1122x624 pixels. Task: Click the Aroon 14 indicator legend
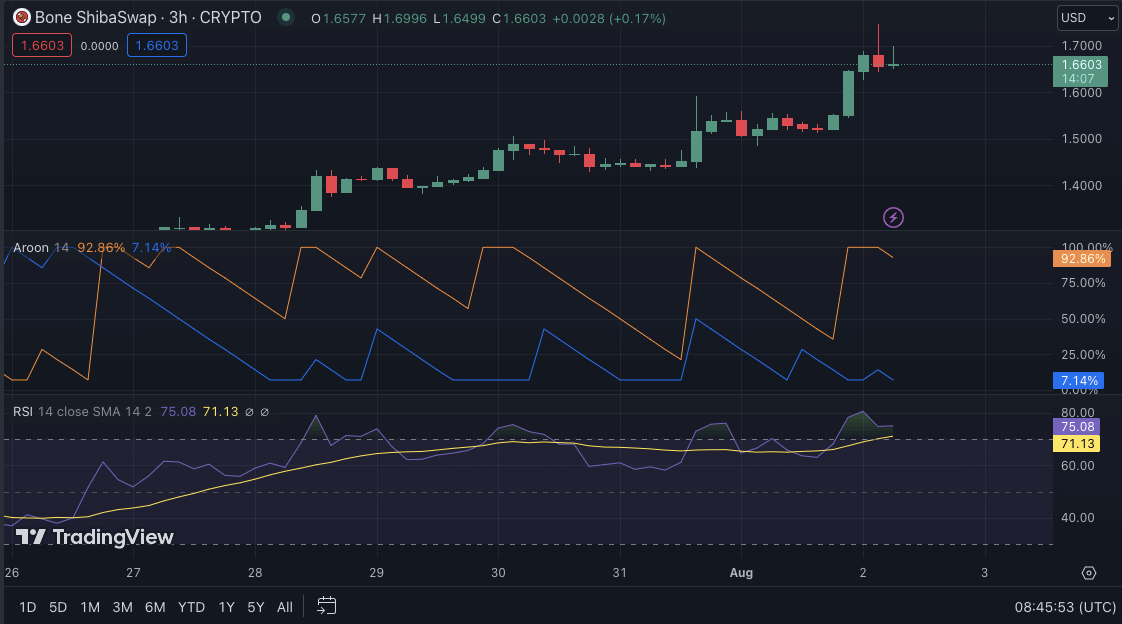coord(41,248)
